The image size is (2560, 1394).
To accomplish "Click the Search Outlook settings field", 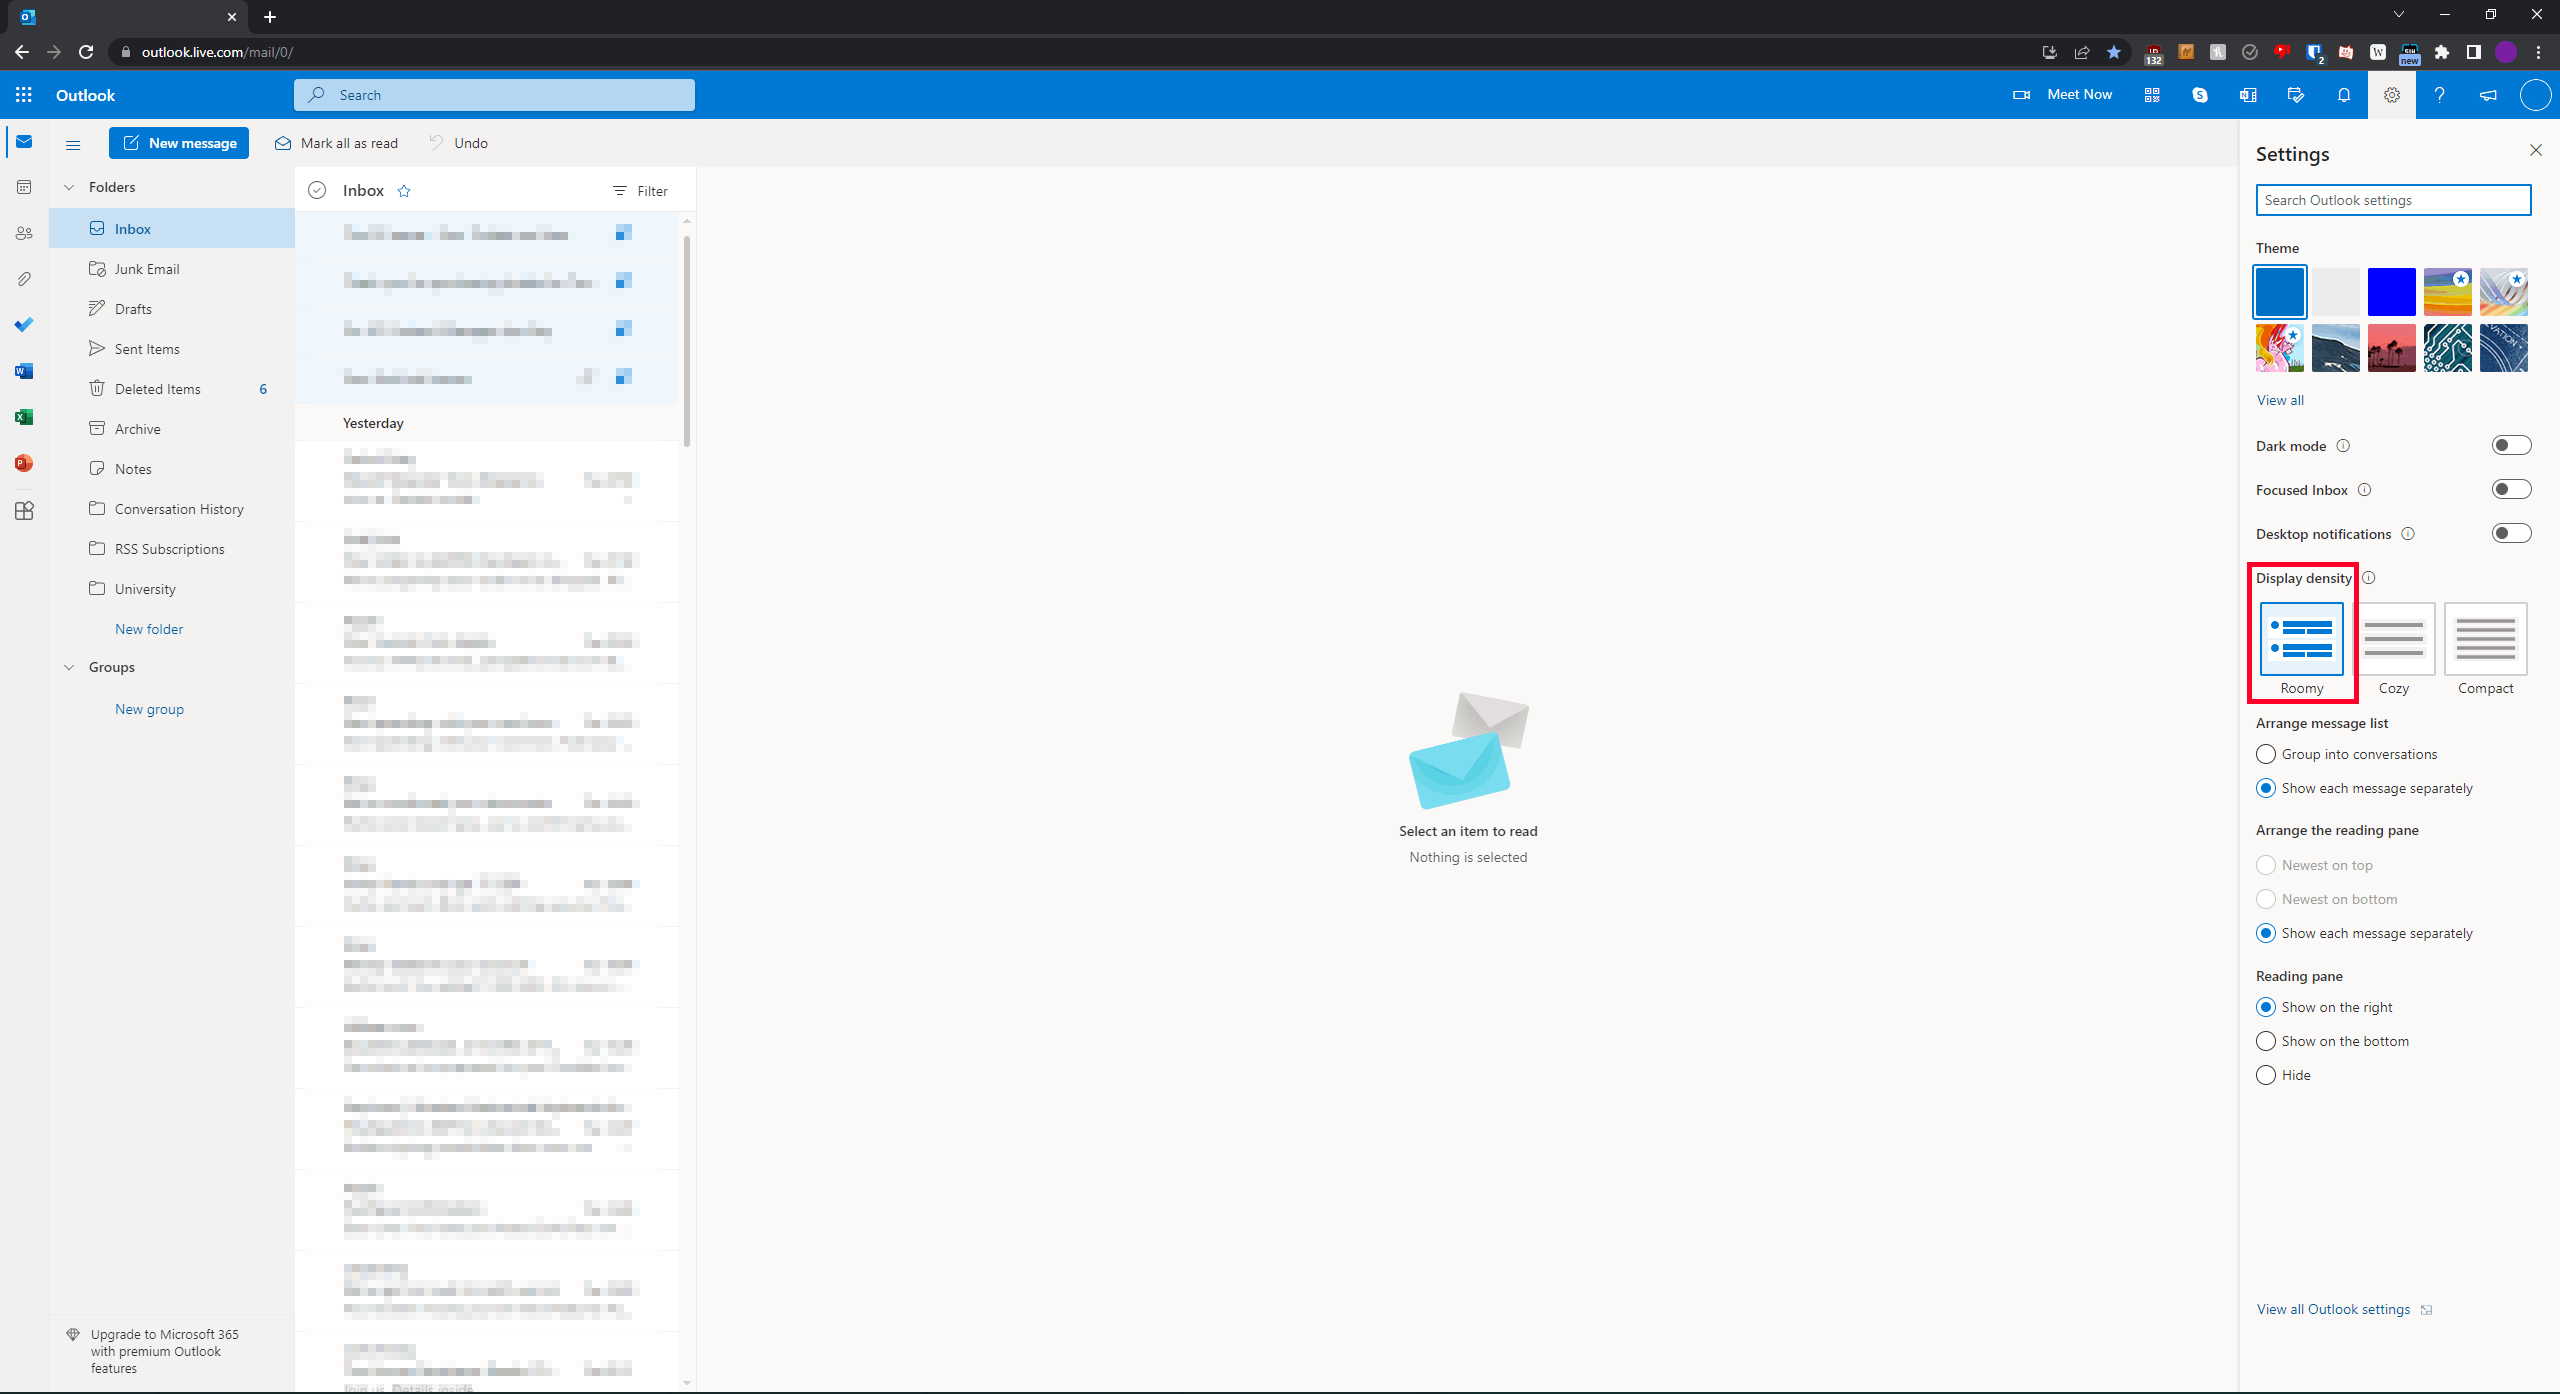I will click(2392, 200).
